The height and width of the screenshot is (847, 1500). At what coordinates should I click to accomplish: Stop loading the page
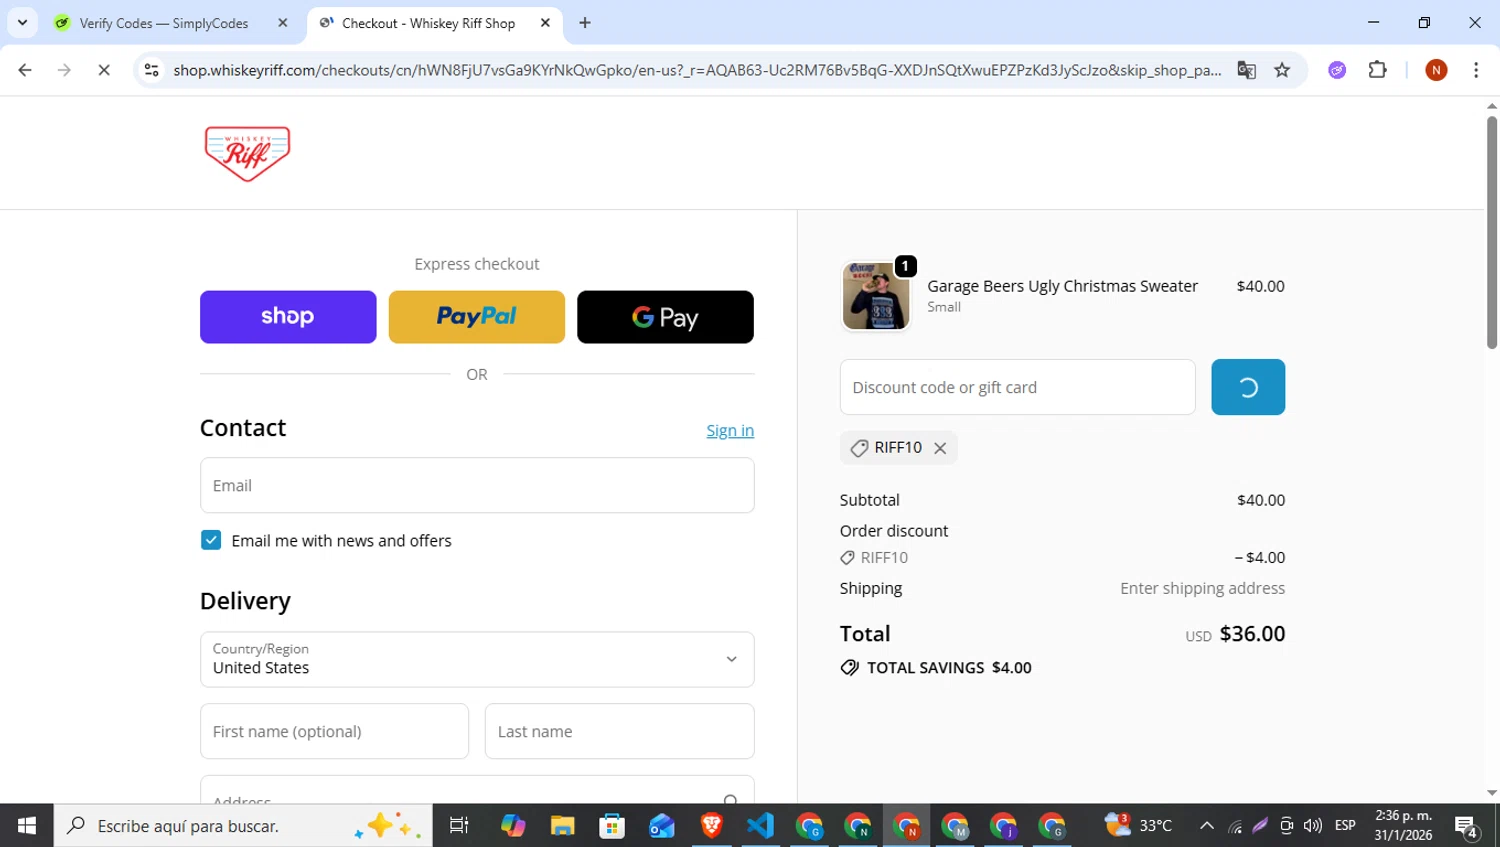[104, 70]
